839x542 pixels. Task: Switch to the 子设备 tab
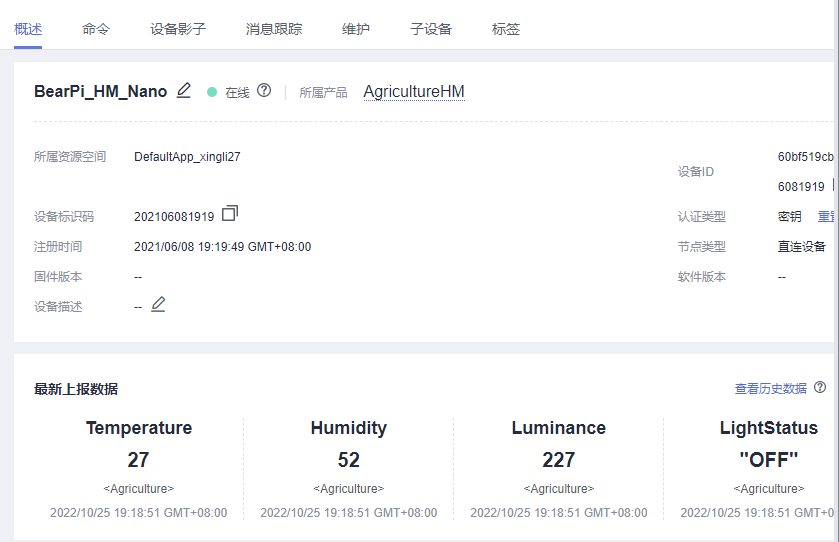431,29
